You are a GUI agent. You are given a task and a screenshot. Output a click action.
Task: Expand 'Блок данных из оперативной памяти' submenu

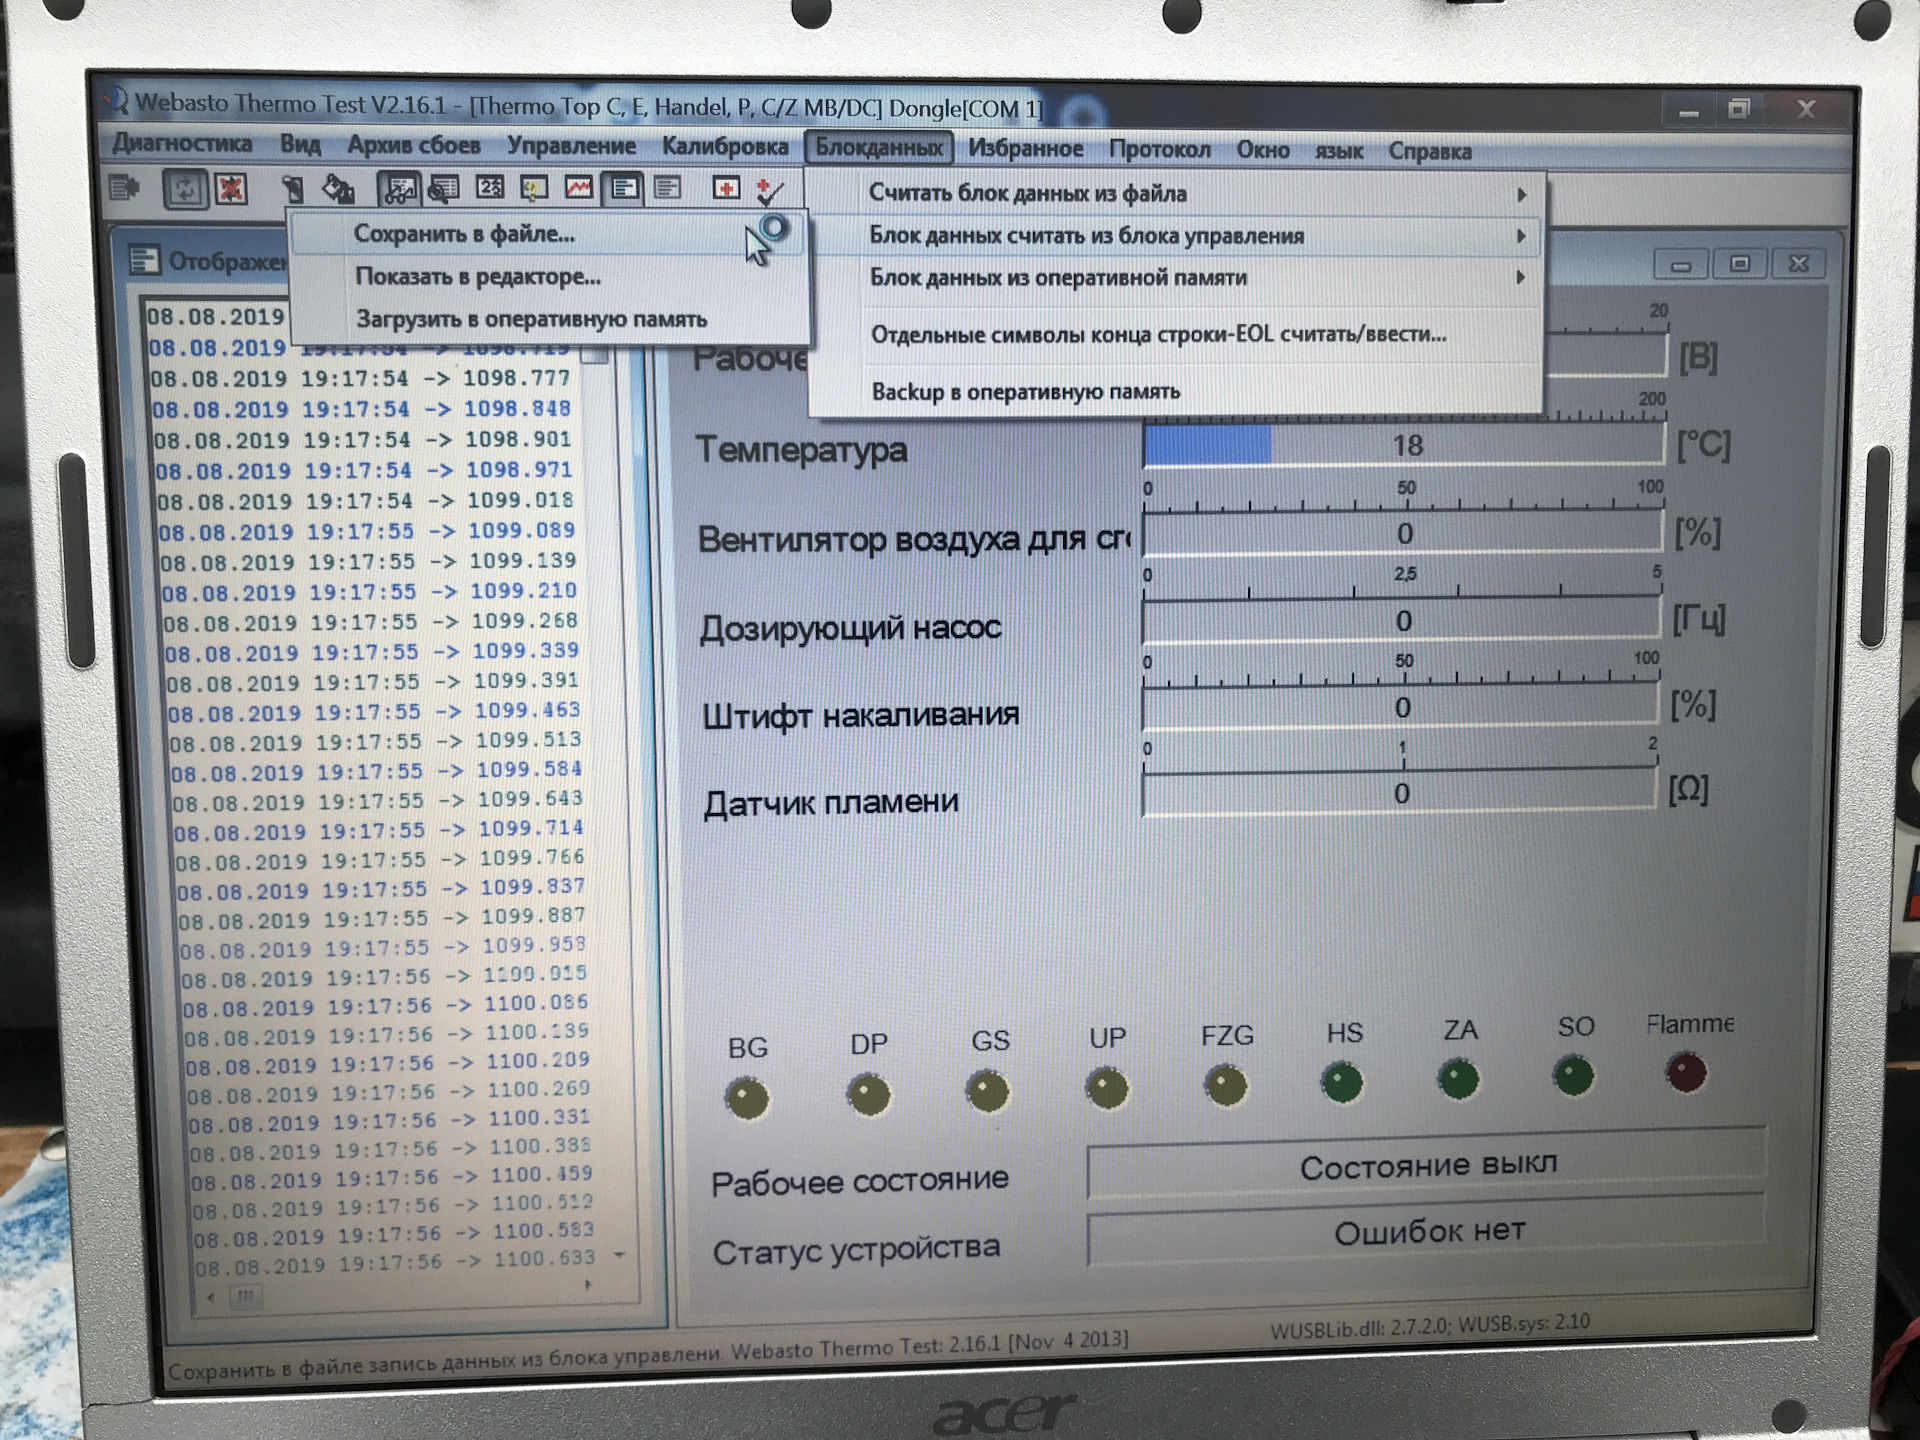pos(1177,278)
